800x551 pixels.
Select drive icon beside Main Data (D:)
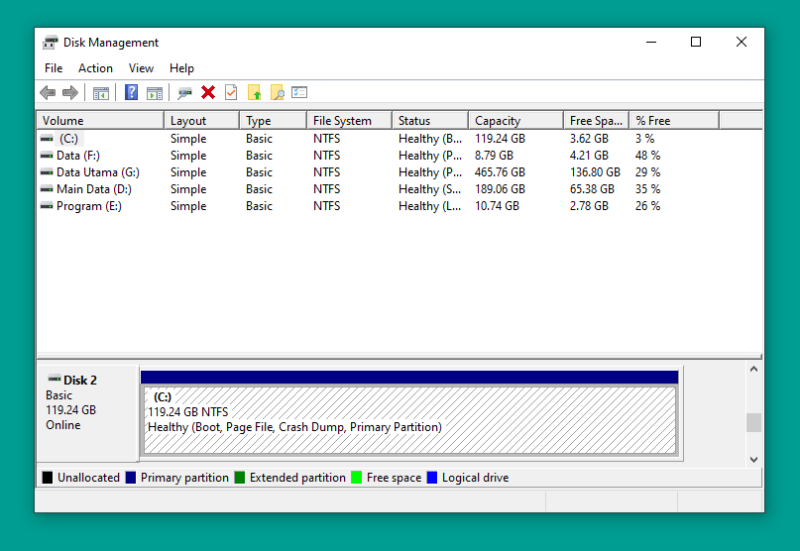(x=47, y=189)
